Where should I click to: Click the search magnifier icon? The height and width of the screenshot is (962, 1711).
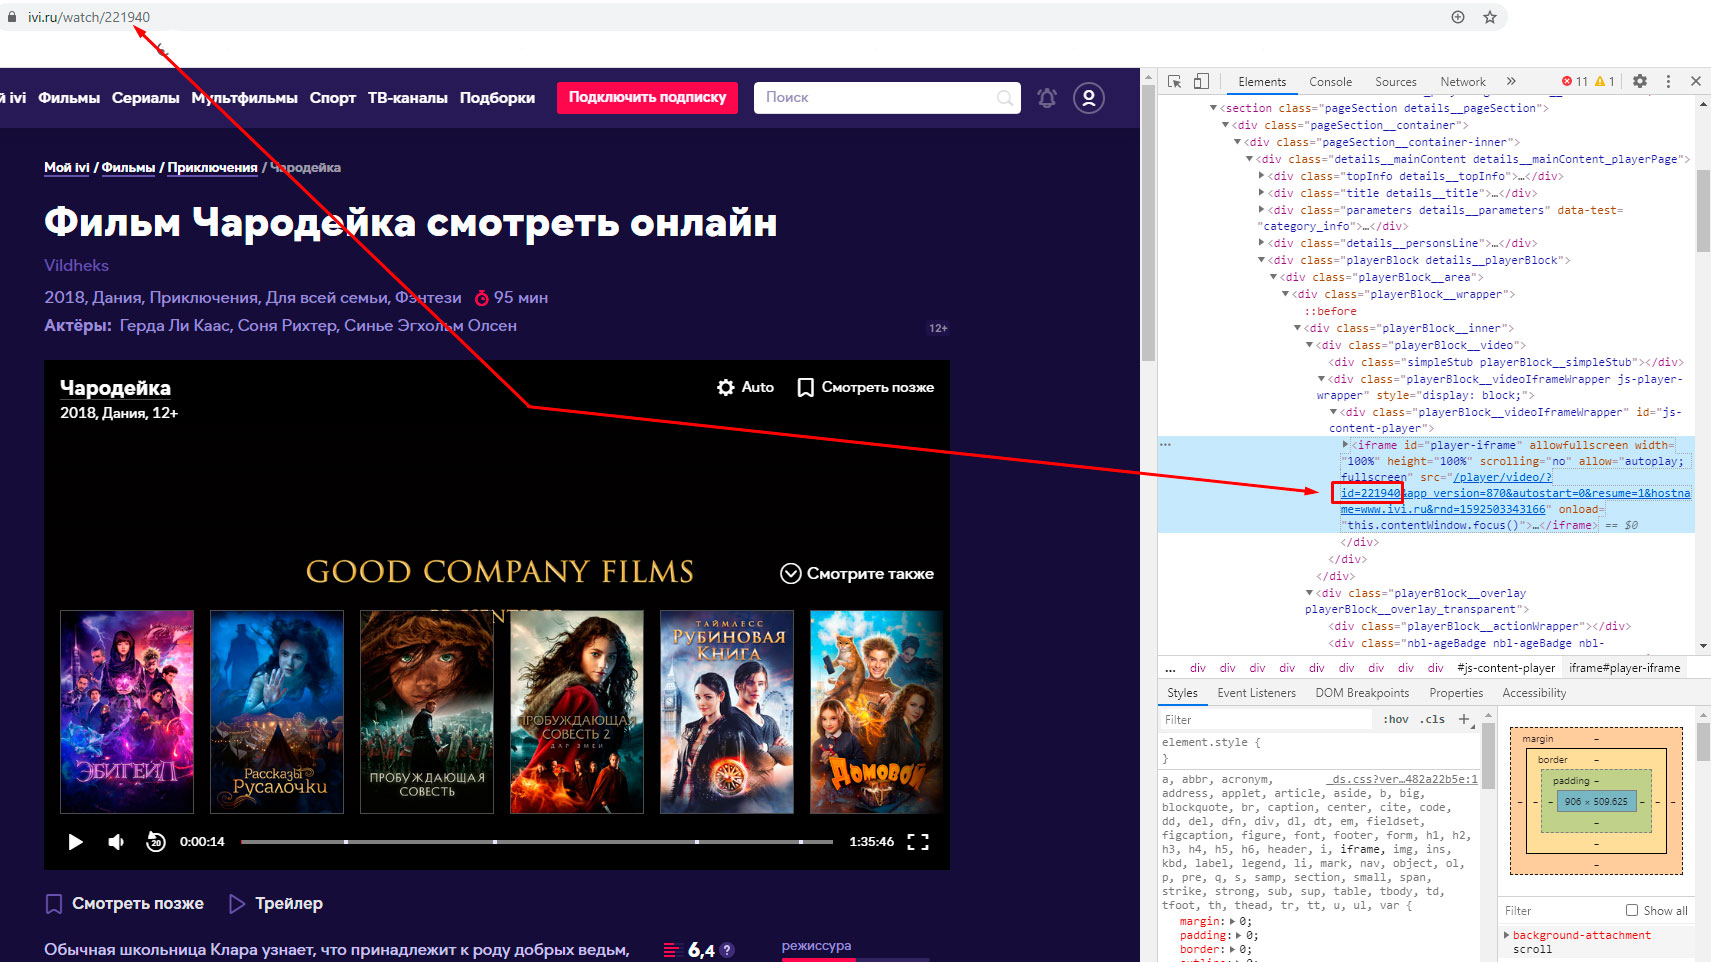[1005, 98]
